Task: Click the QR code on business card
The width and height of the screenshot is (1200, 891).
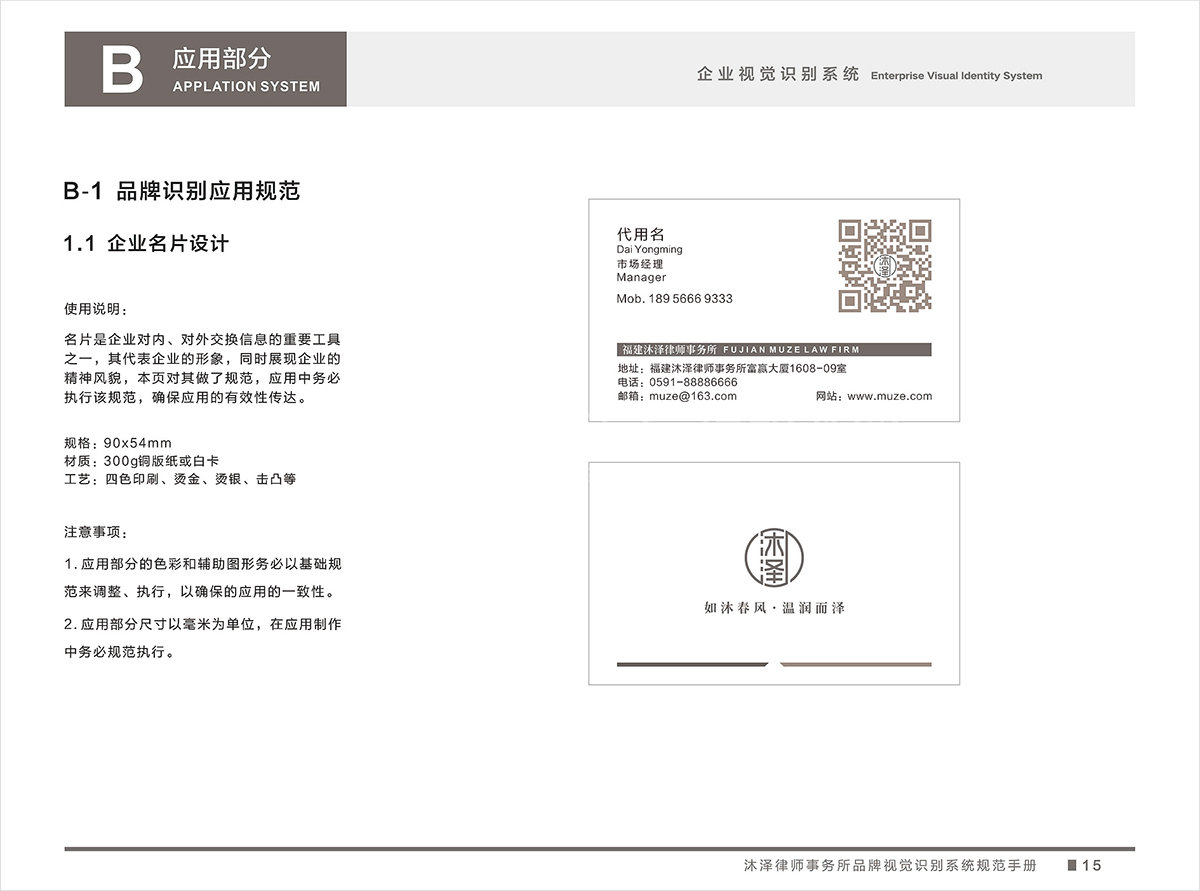Action: coord(885,266)
